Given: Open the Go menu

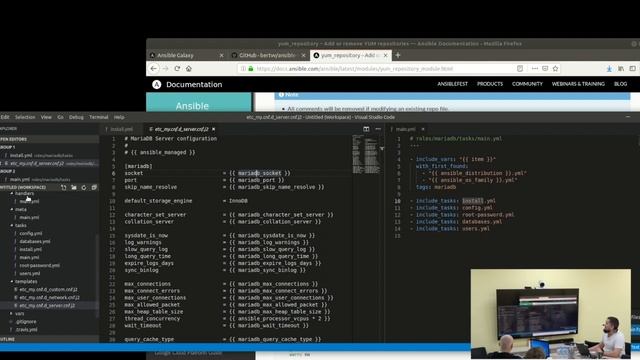Looking at the screenshot, I should (x=60, y=117).
